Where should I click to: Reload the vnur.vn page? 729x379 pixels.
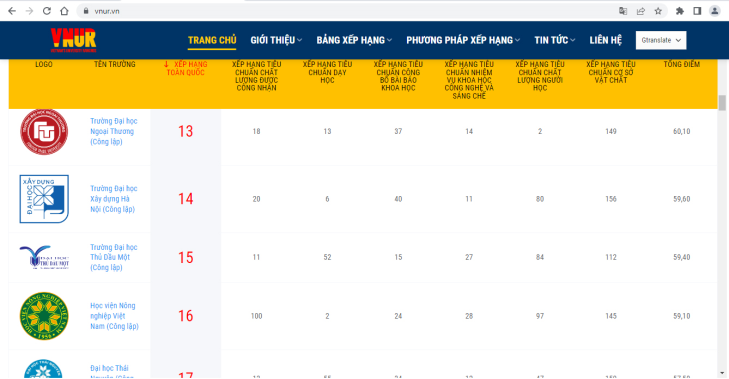coord(46,11)
